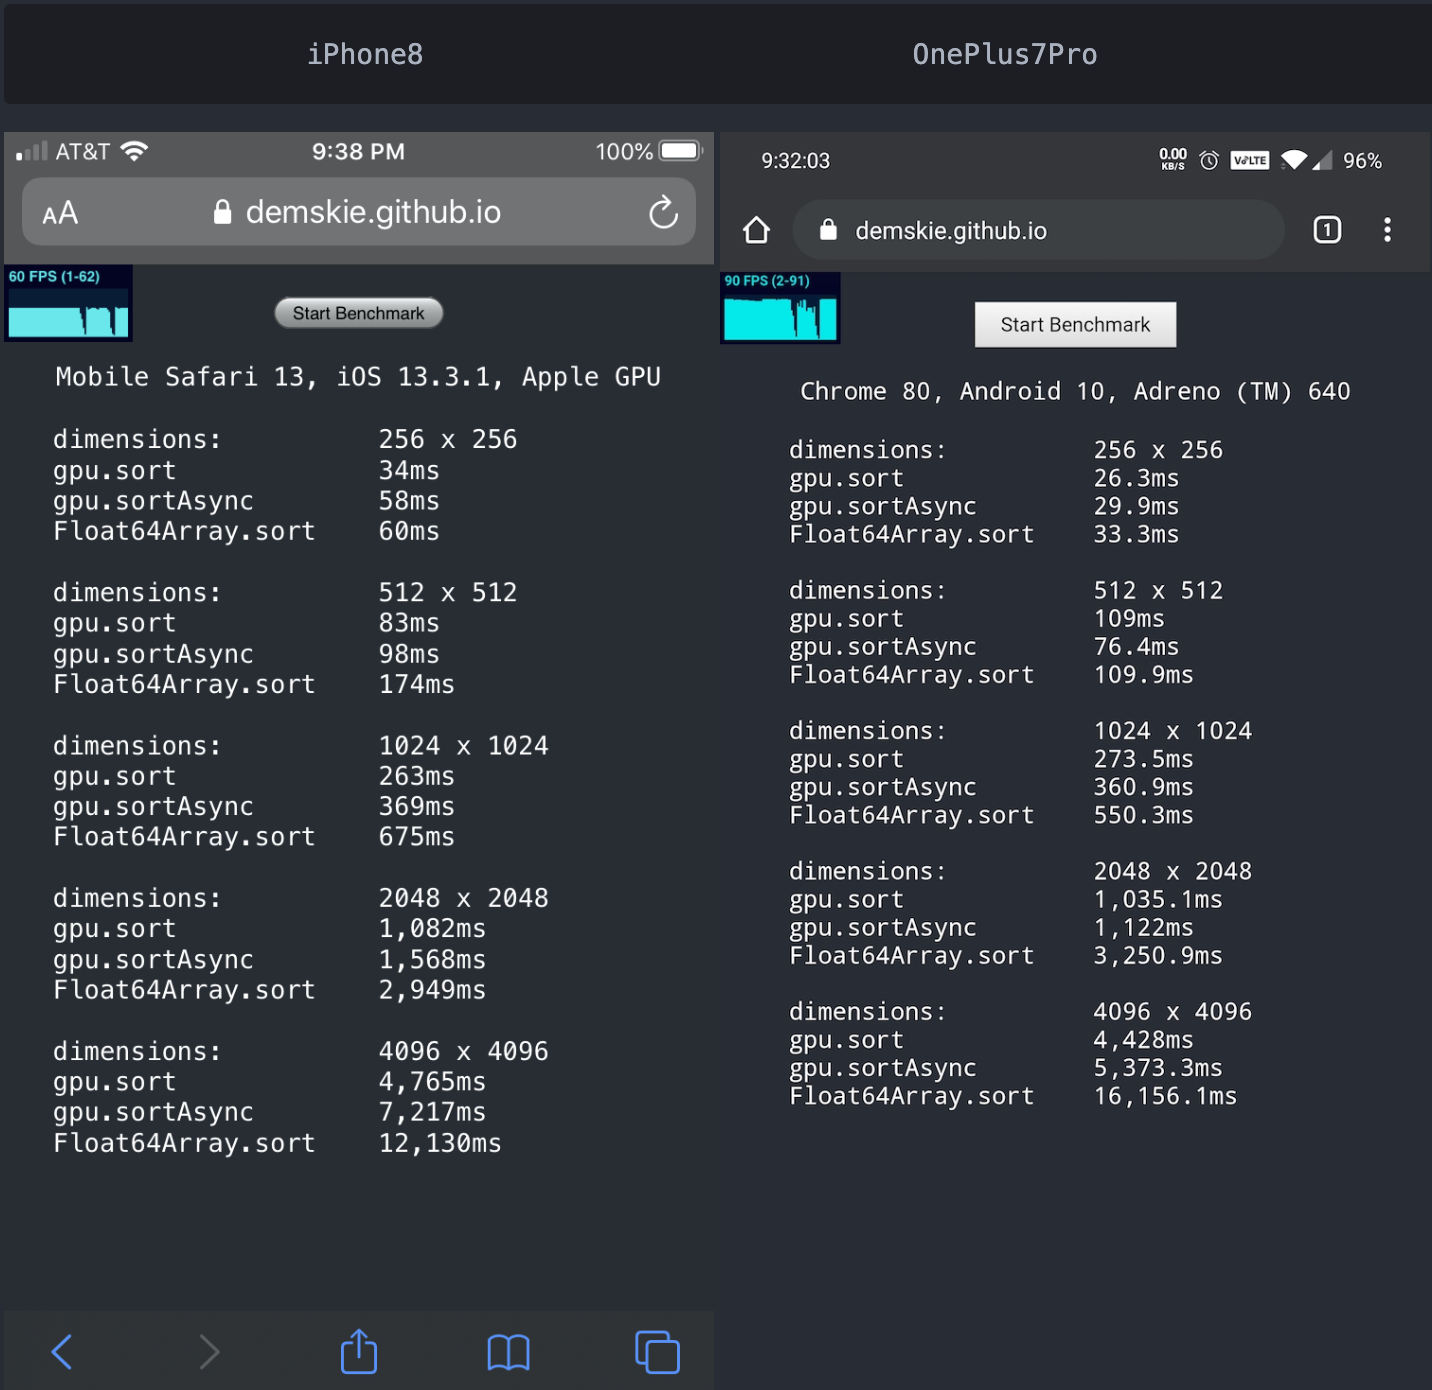
Task: Click Start Benchmark on iPhone8 page
Action: (359, 313)
